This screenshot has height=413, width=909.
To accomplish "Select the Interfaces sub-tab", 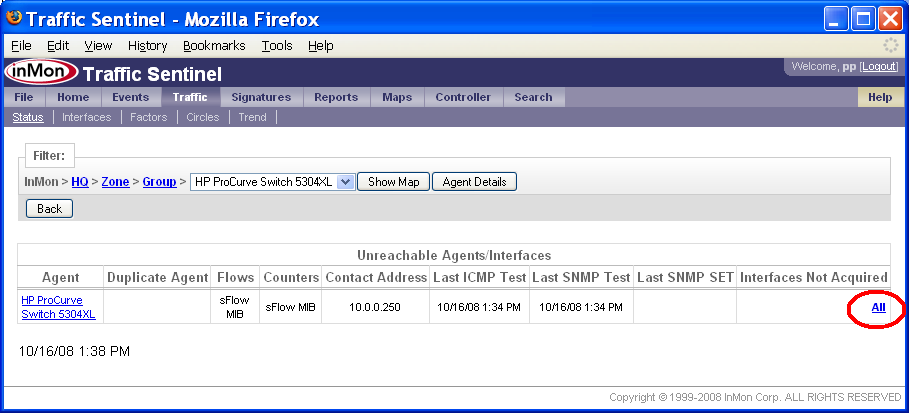I will coord(86,117).
